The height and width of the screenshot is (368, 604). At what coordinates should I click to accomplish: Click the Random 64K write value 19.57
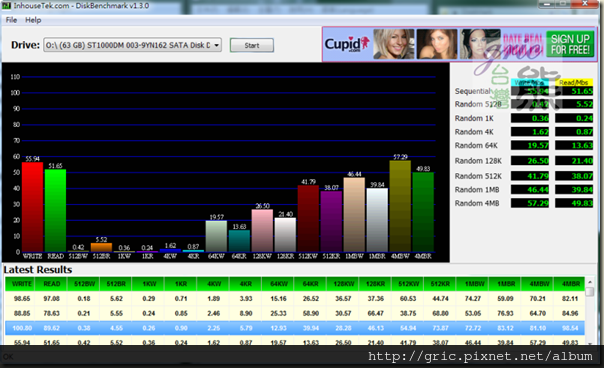(530, 145)
